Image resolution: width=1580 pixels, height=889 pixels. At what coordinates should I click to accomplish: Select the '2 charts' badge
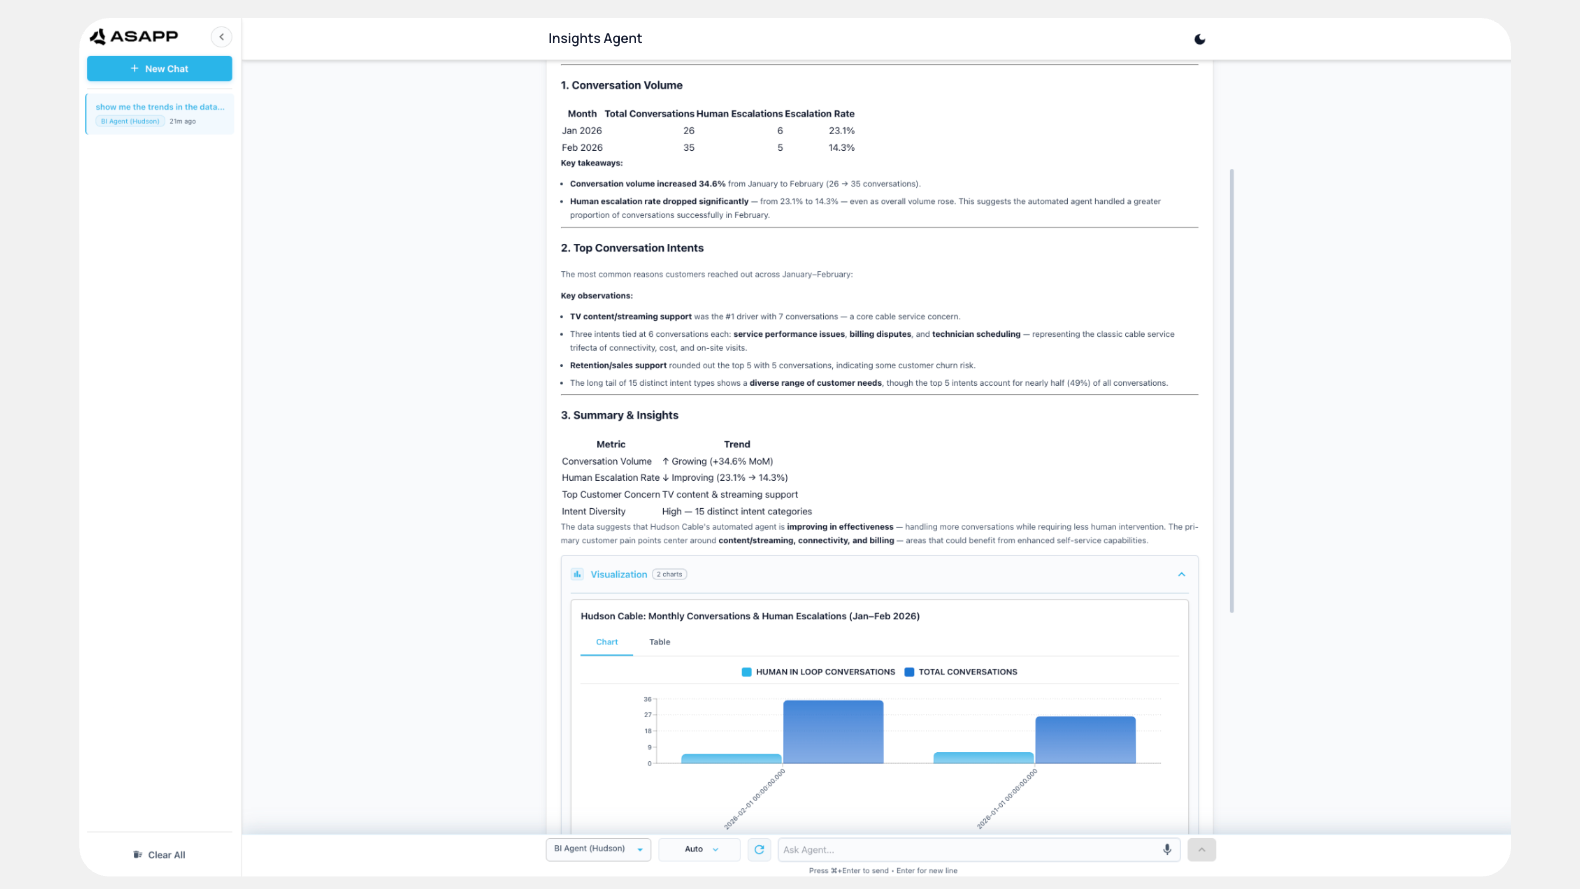coord(669,574)
